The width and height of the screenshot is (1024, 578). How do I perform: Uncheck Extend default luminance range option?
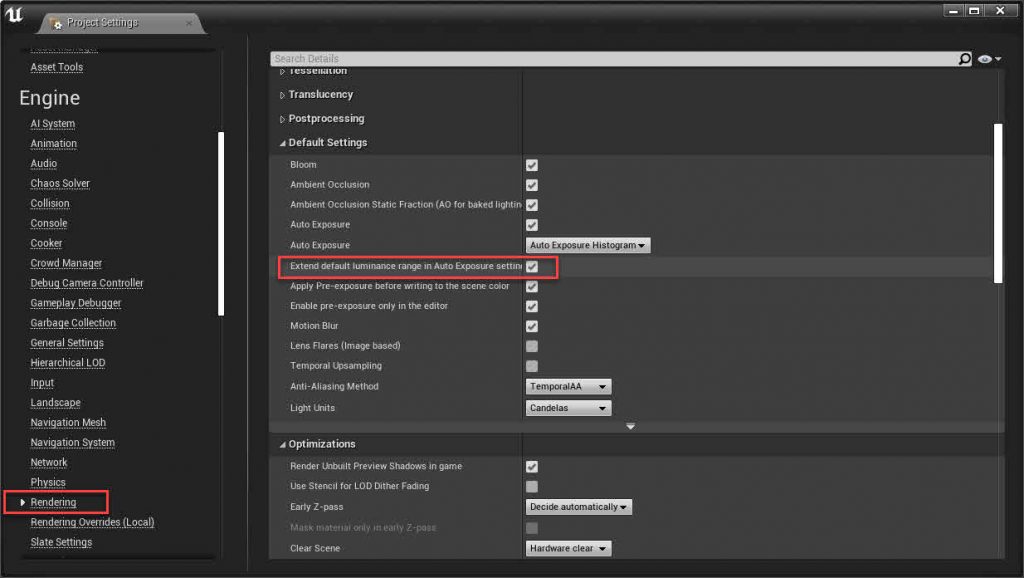tap(532, 267)
